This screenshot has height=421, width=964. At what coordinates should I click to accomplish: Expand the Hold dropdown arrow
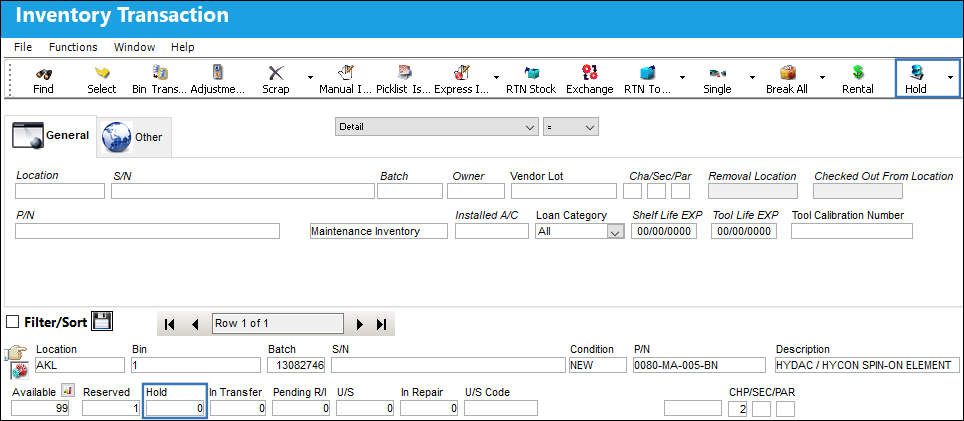click(x=951, y=77)
